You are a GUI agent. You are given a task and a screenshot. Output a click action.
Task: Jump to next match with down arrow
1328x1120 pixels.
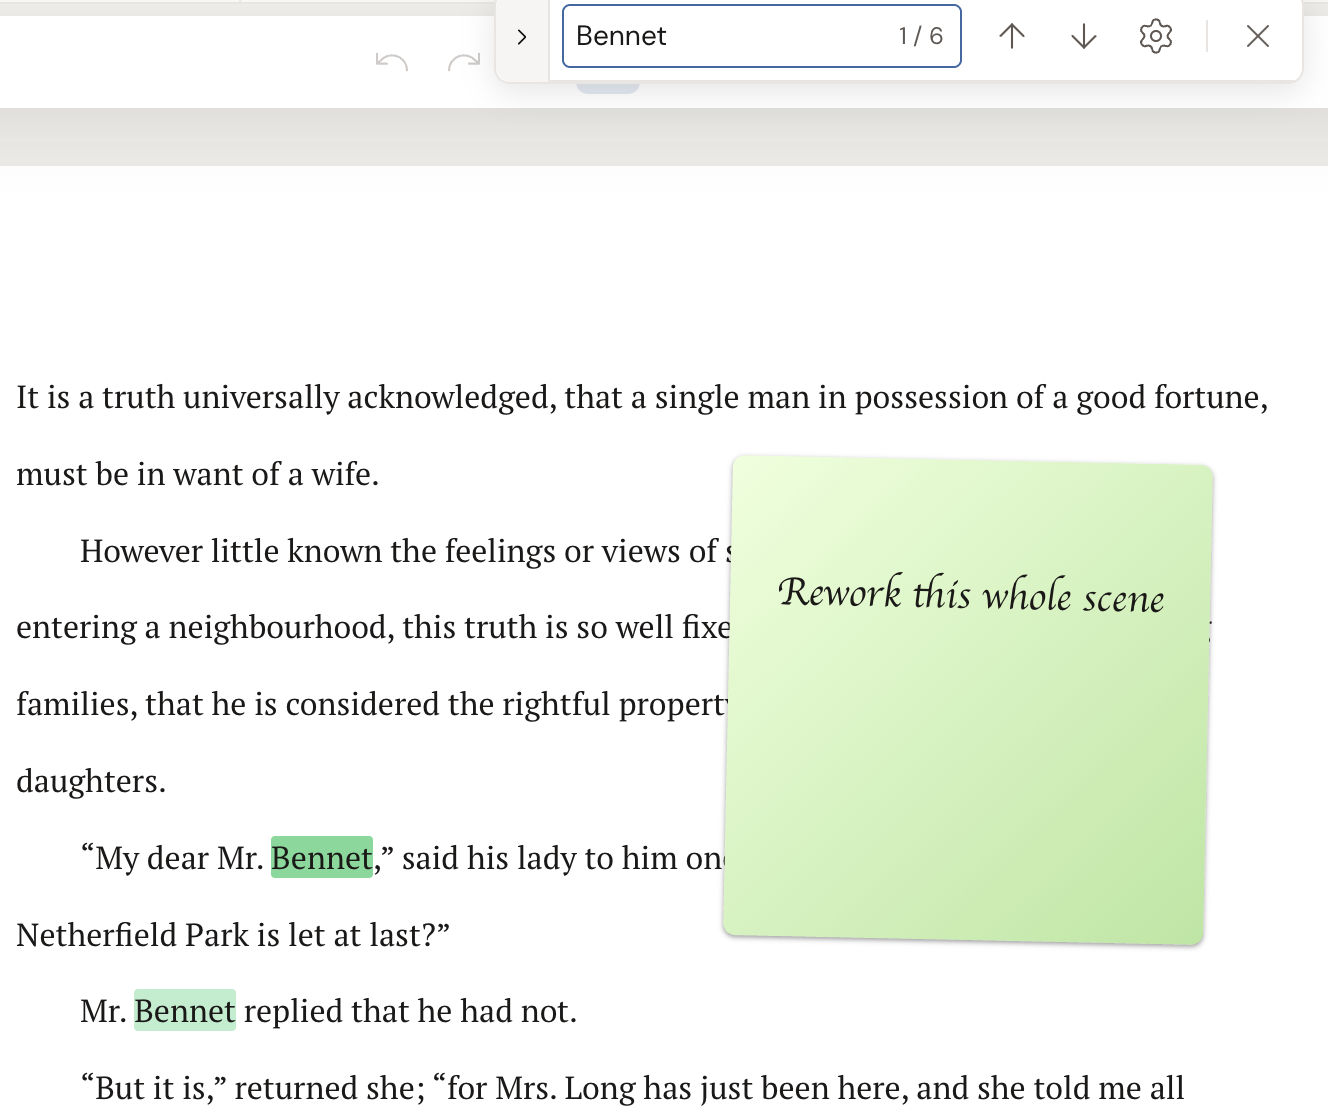pyautogui.click(x=1084, y=37)
